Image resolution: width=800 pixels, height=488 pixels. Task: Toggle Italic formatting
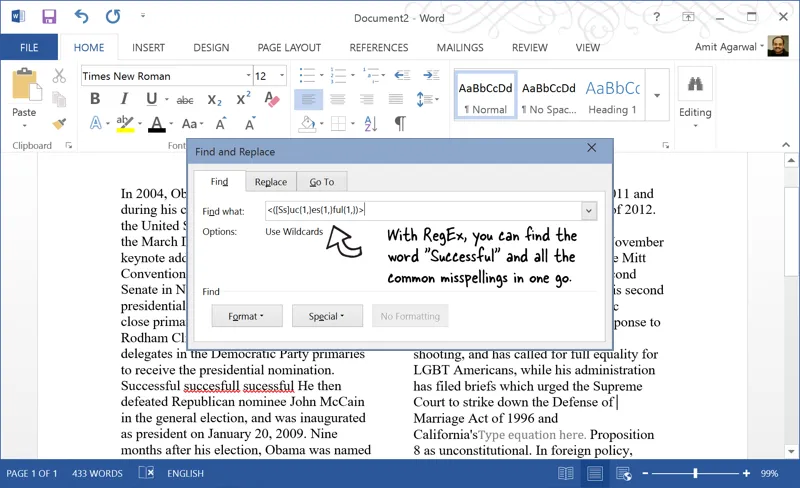124,100
